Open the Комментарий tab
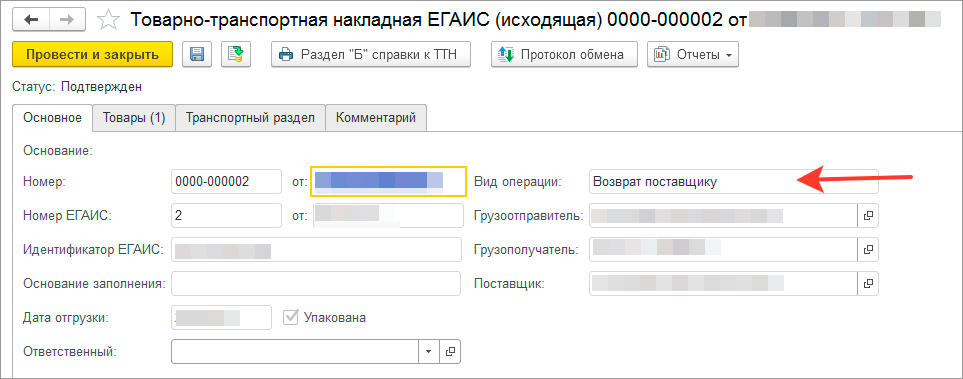The height and width of the screenshot is (379, 963). pyautogui.click(x=376, y=118)
